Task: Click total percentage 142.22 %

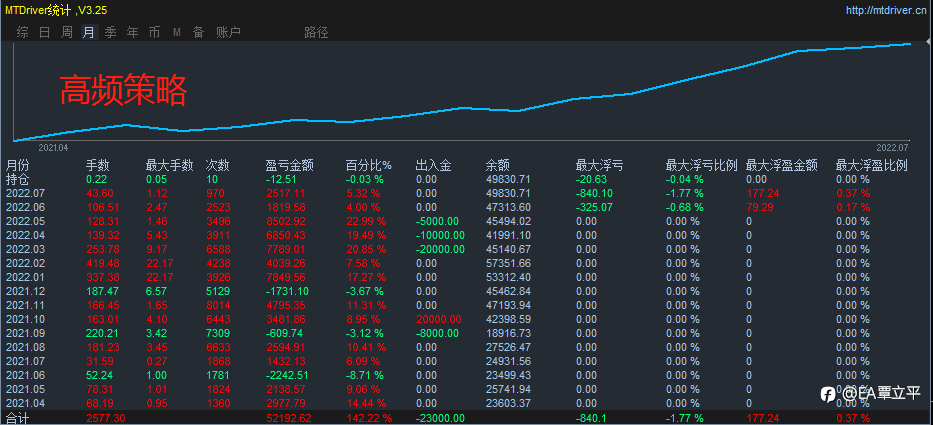Action: pos(368,418)
